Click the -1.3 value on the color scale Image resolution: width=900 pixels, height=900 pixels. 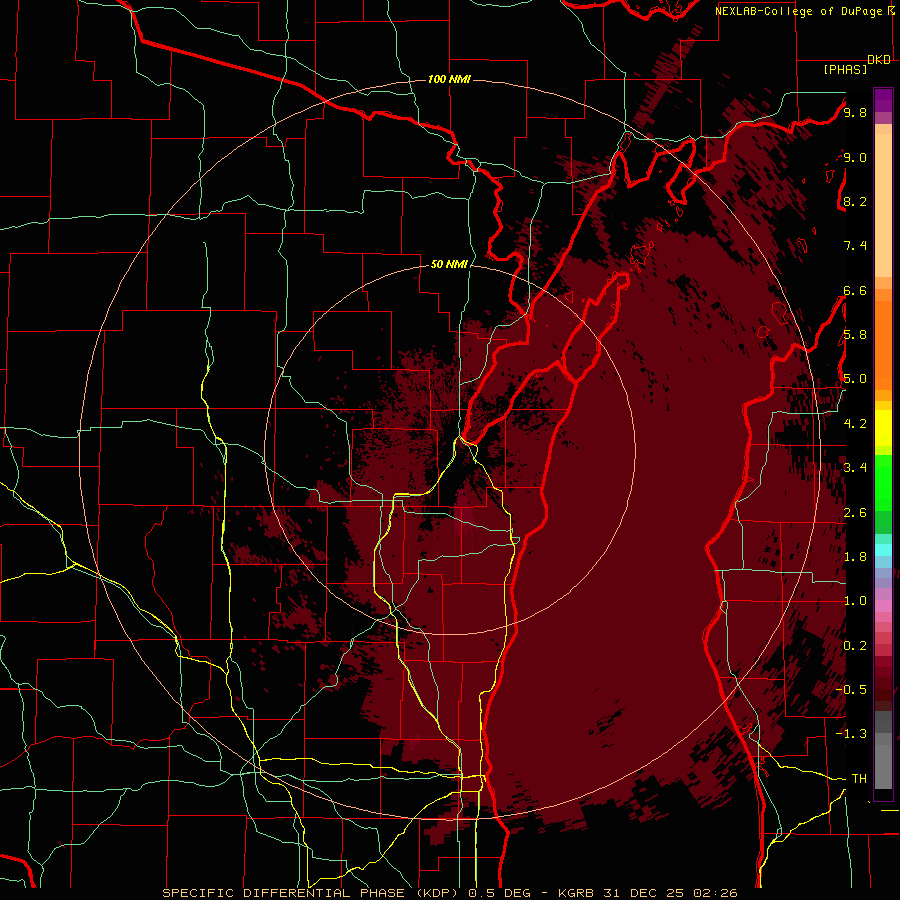tap(852, 734)
